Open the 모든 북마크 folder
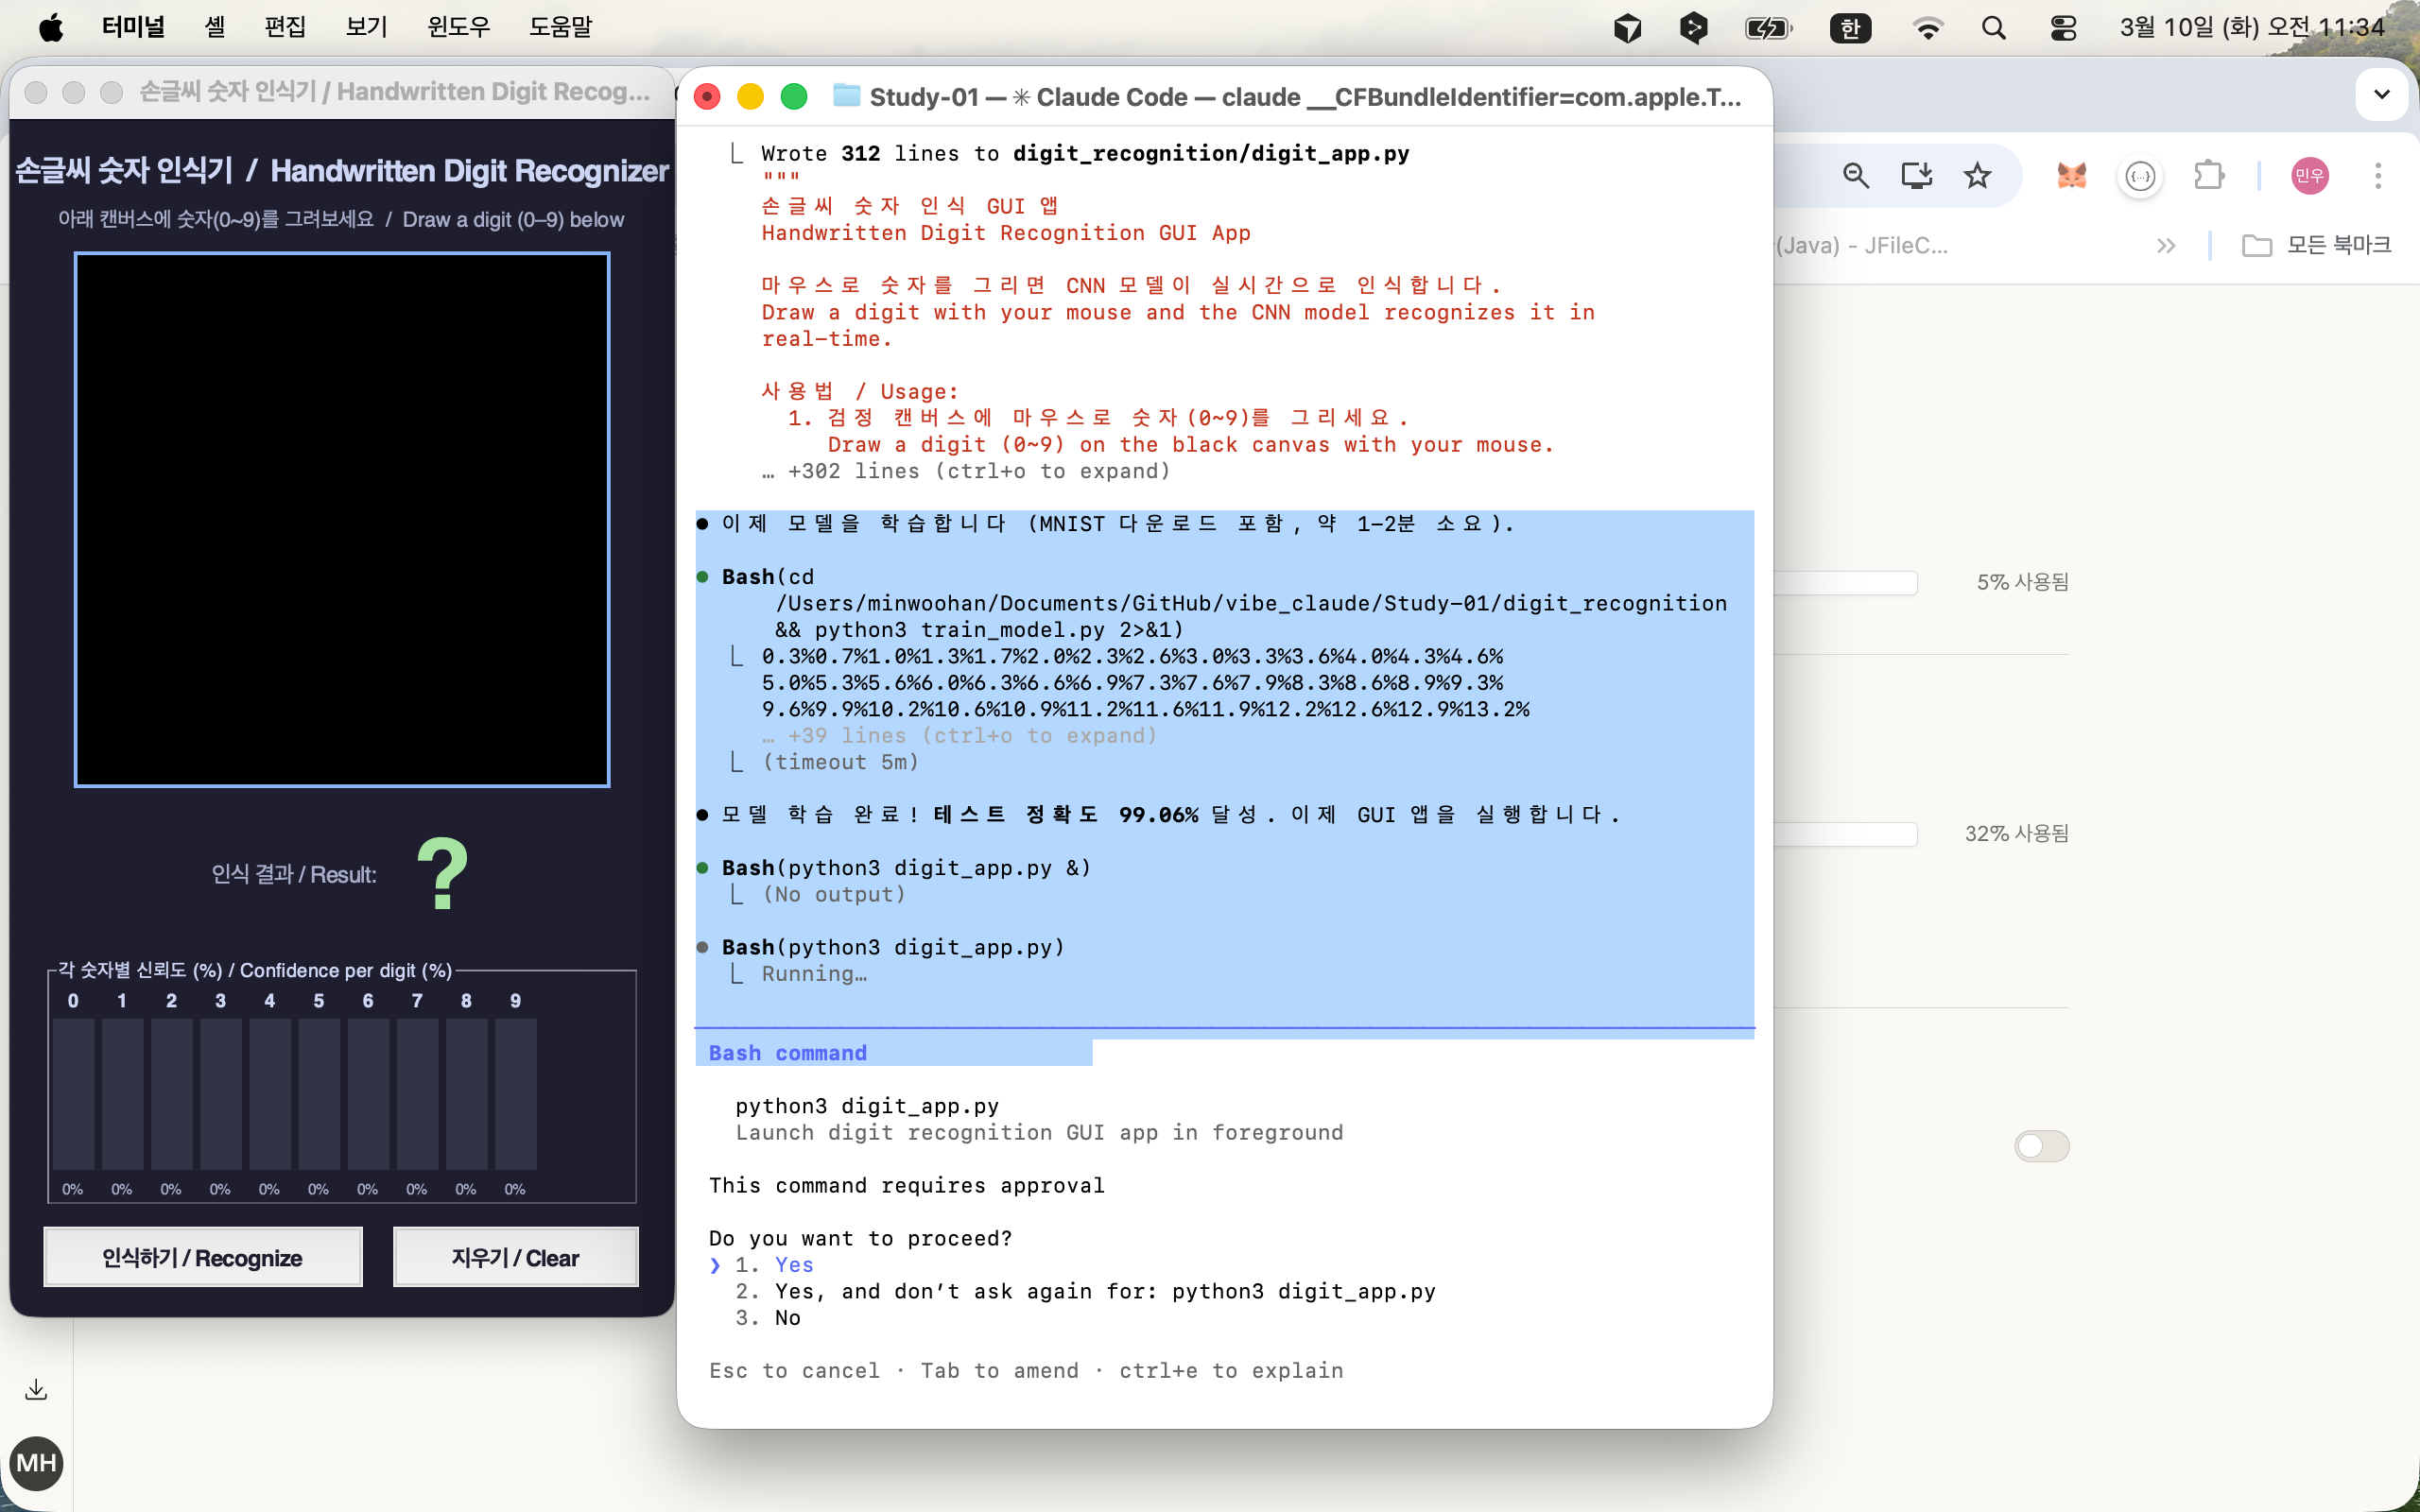 click(x=2316, y=246)
